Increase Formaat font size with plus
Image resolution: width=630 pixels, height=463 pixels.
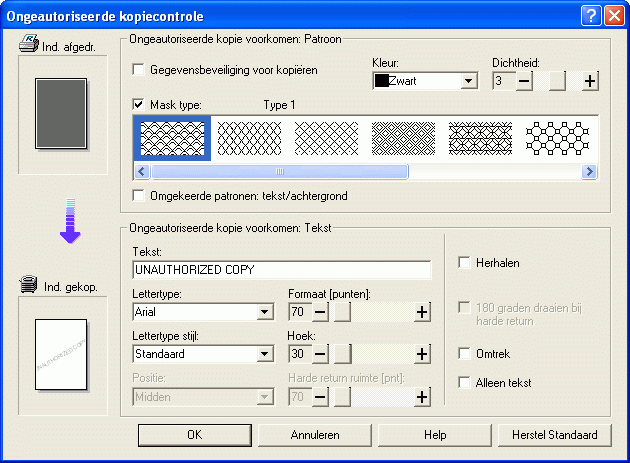(x=422, y=312)
